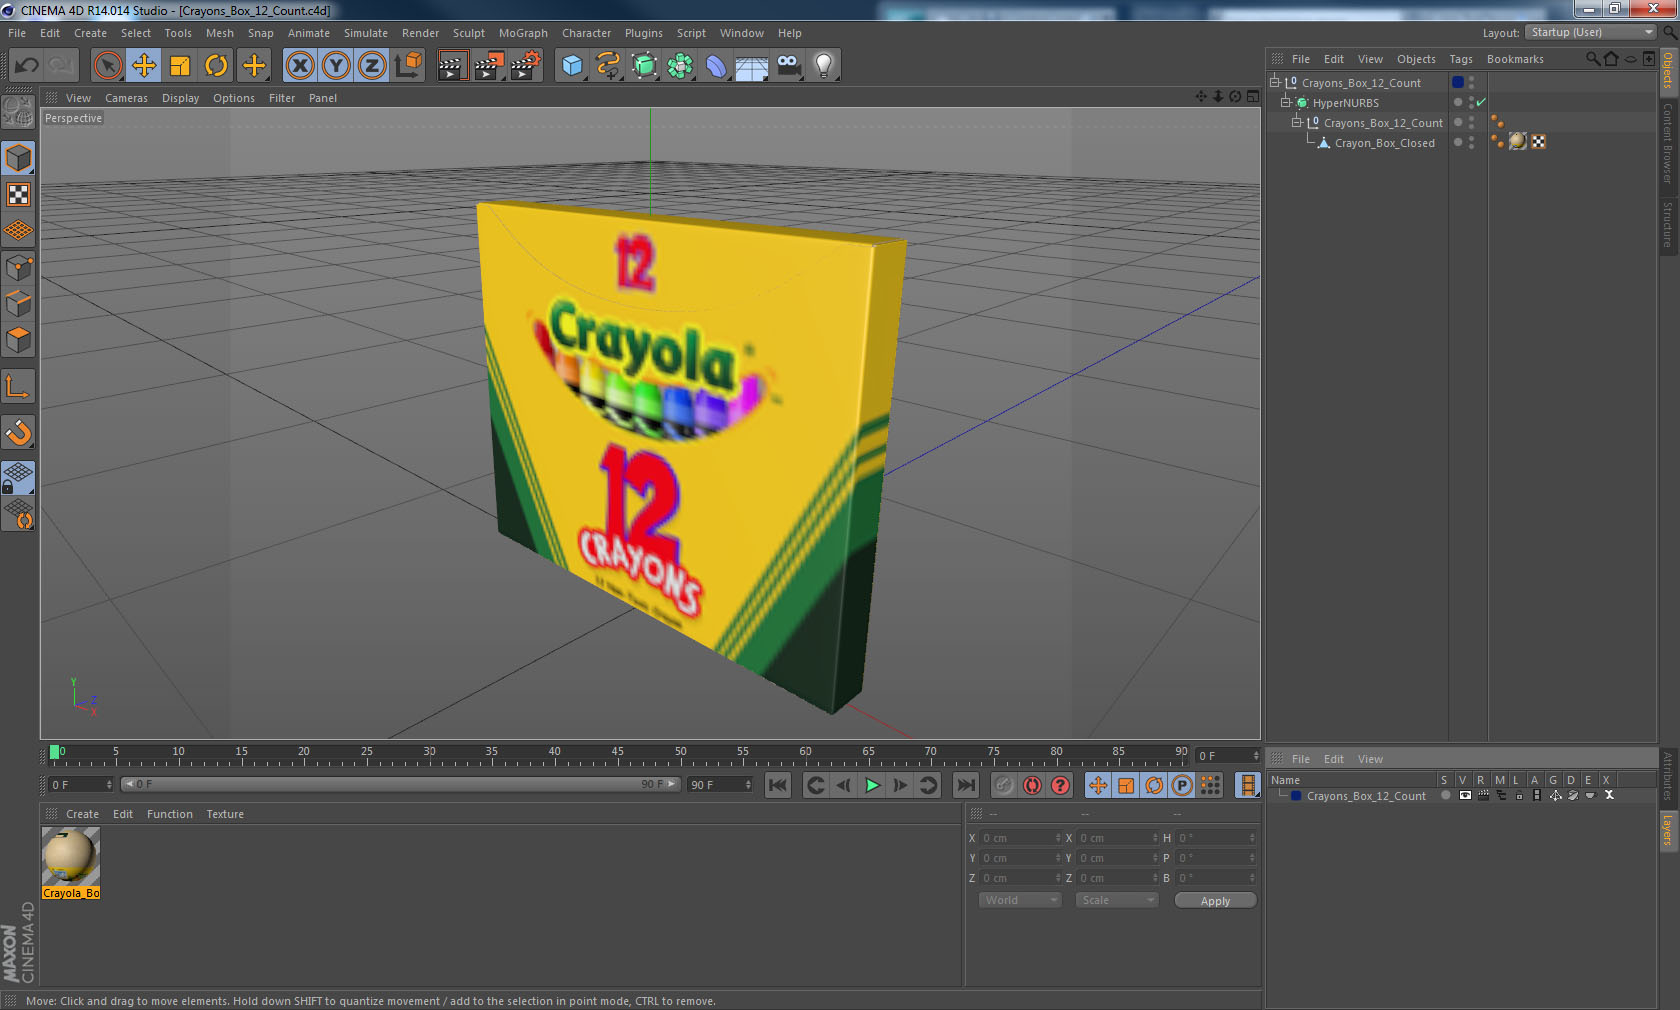This screenshot has width=1680, height=1010.
Task: Switch to Polygons mode
Action: (x=19, y=340)
